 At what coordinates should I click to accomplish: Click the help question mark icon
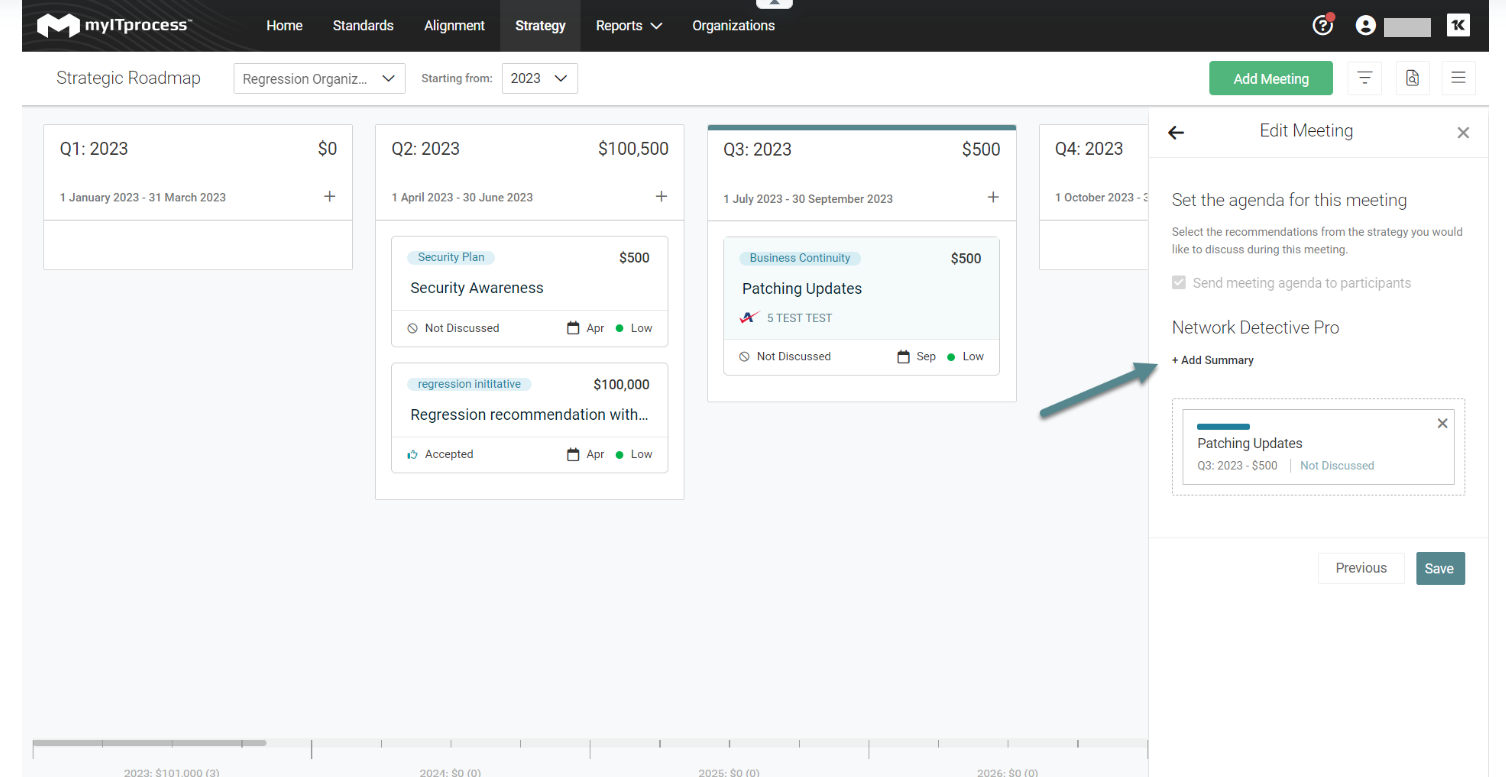click(1322, 26)
